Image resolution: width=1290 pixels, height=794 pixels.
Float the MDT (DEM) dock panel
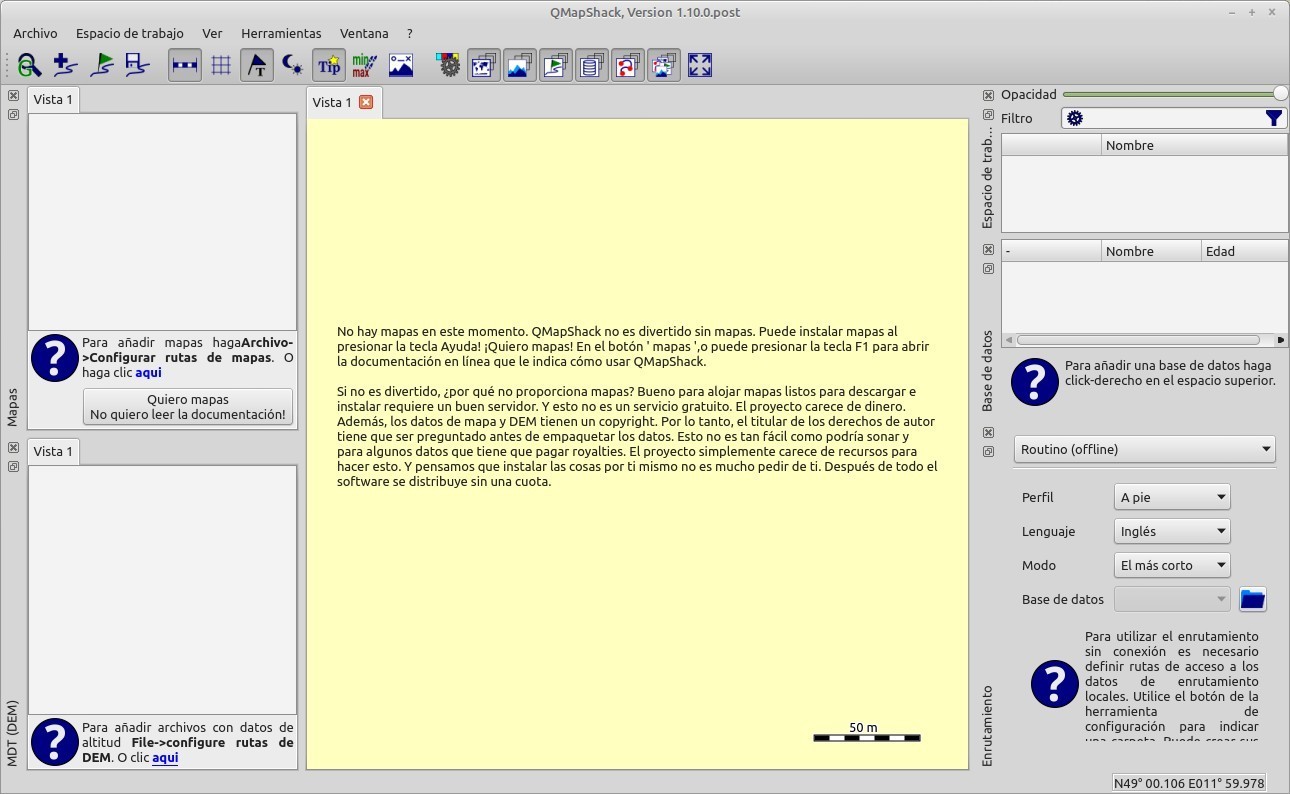click(x=13, y=466)
